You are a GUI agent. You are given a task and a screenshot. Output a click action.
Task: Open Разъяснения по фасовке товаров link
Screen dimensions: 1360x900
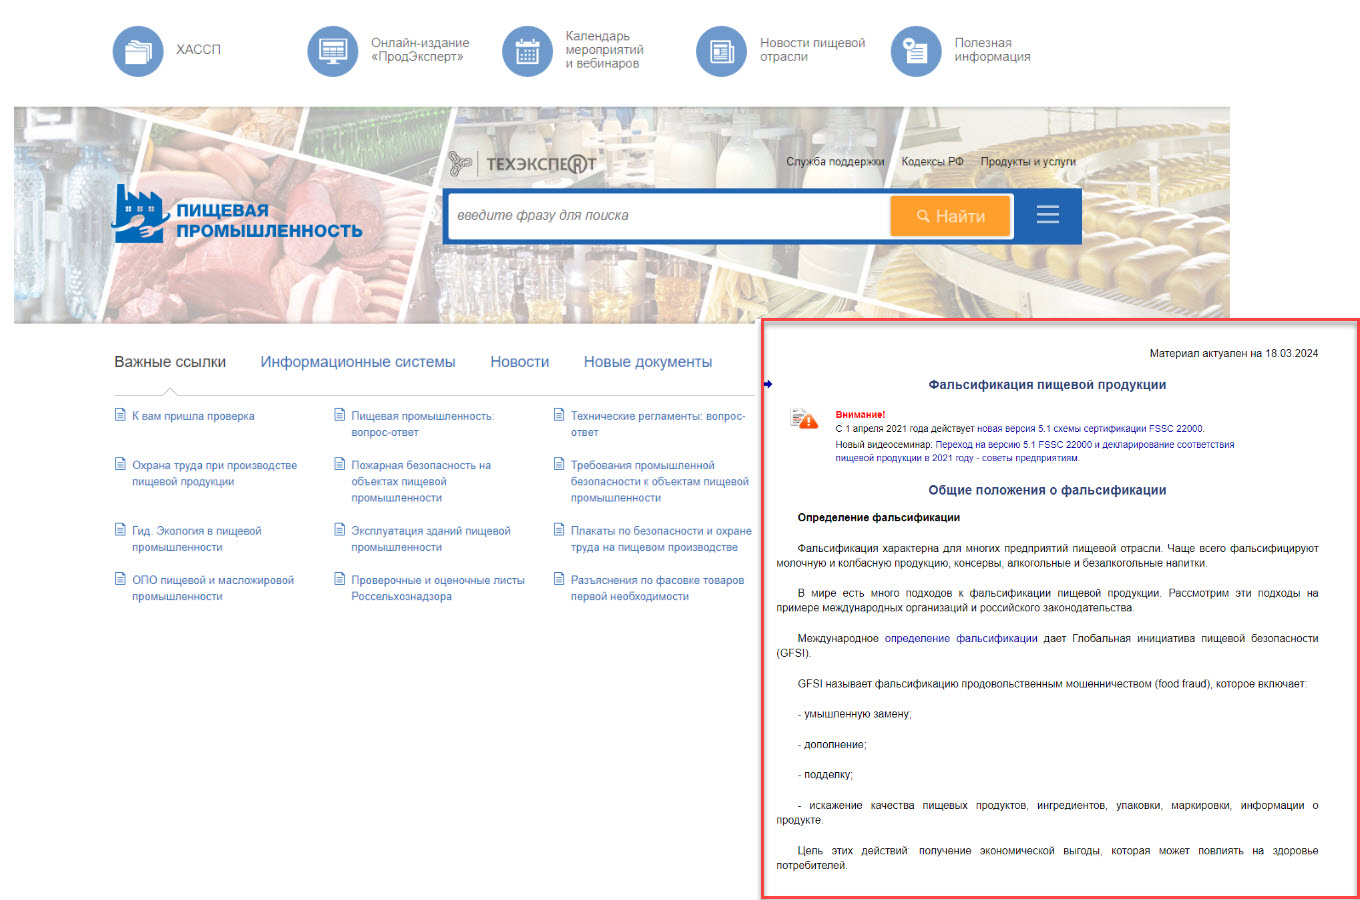click(657, 588)
